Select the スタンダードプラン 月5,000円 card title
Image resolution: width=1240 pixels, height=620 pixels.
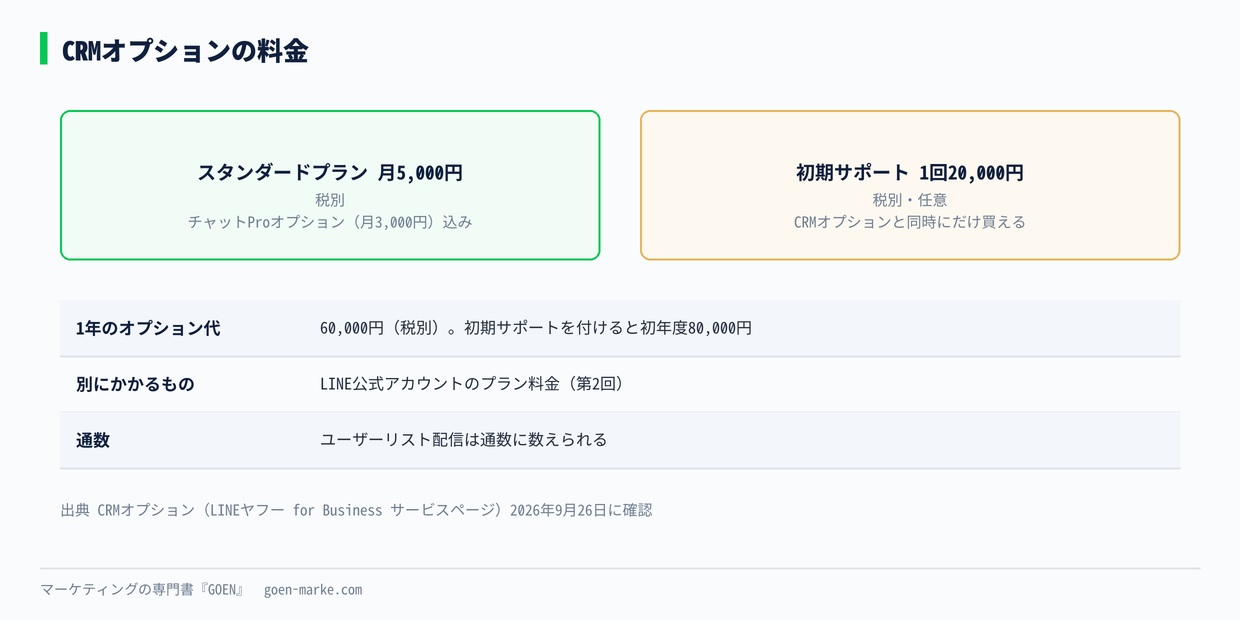[x=330, y=172]
